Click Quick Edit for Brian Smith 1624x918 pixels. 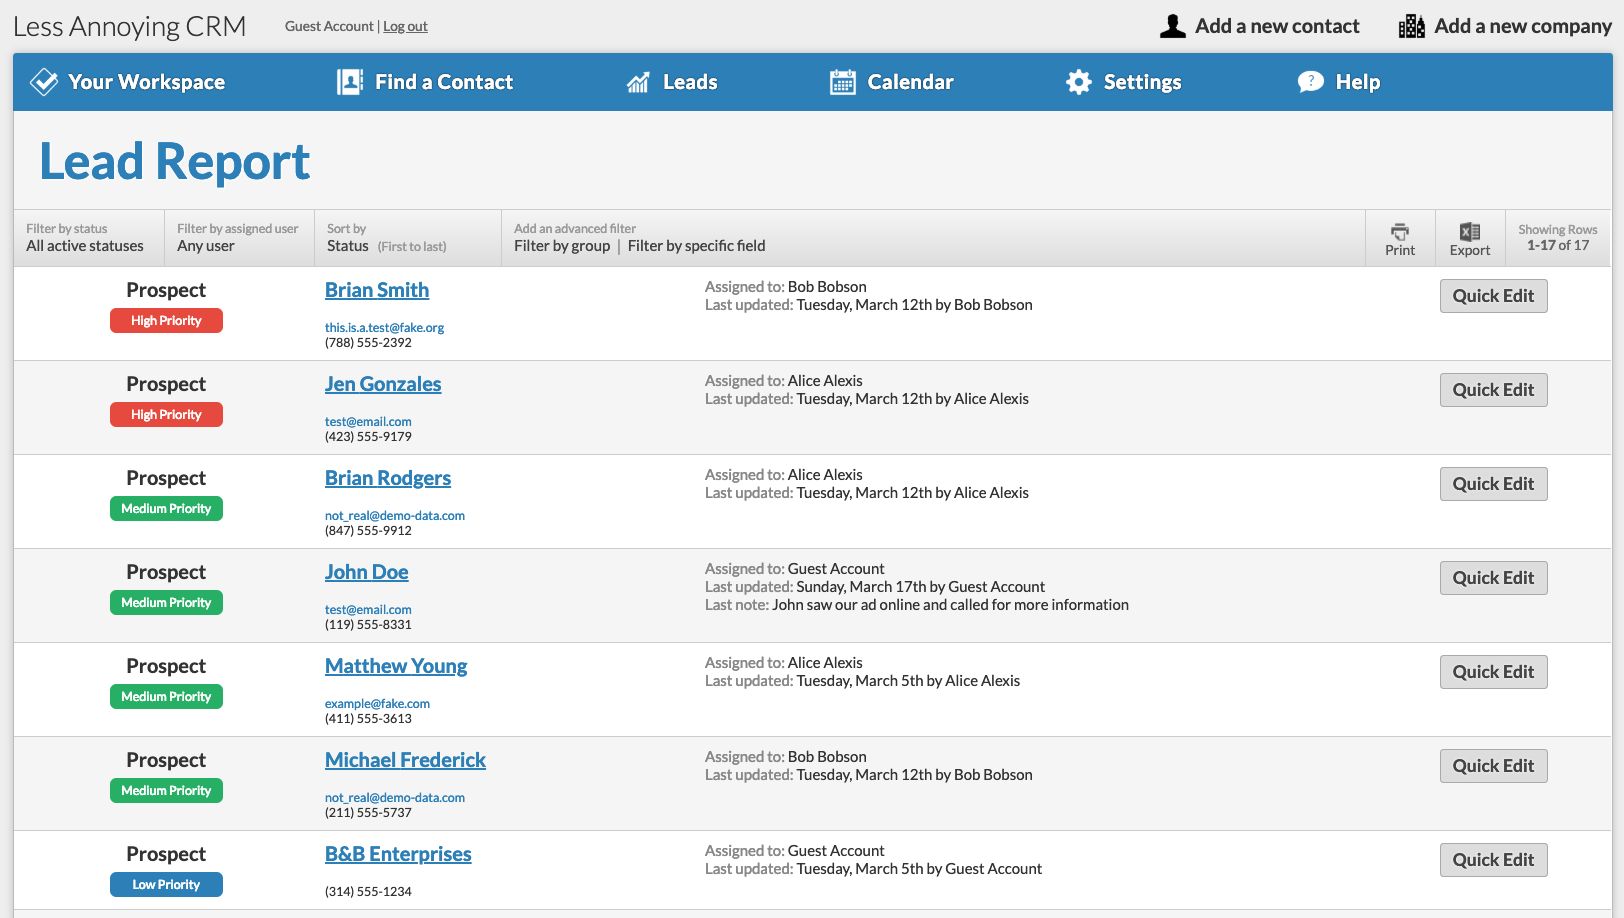1493,296
